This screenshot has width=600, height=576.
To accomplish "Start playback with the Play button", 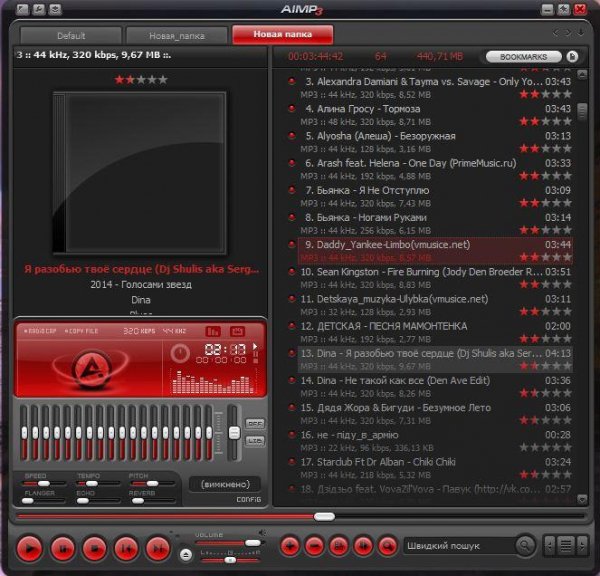I will coord(29,548).
